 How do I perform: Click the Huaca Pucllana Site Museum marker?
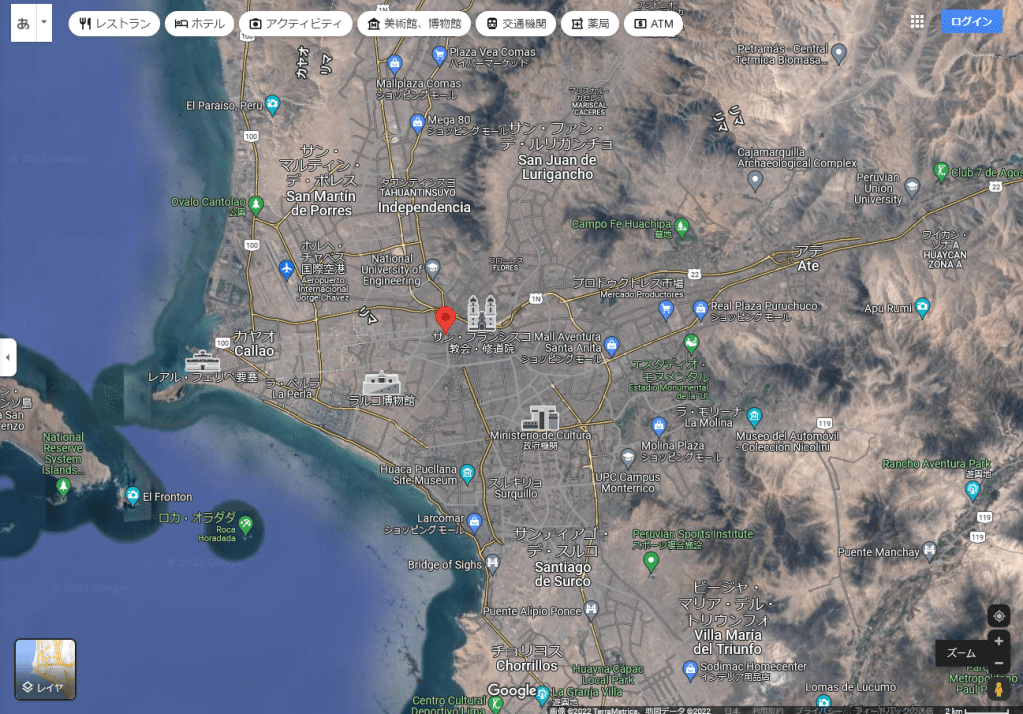468,472
